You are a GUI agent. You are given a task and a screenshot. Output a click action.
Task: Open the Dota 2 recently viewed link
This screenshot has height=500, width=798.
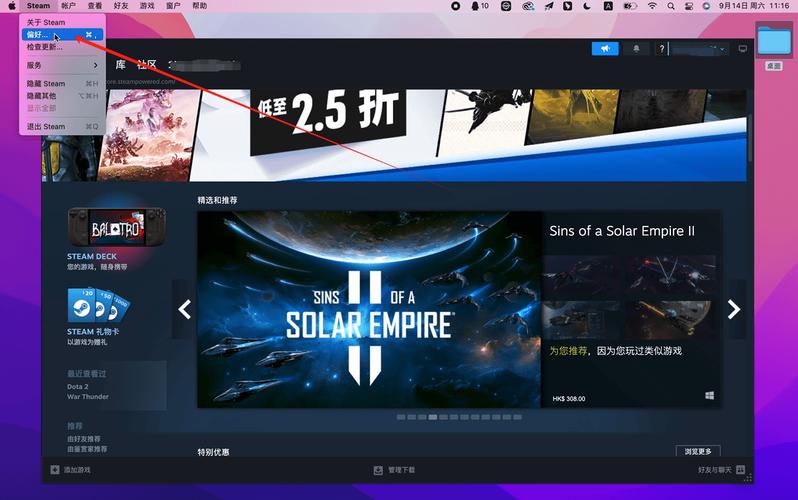(x=77, y=386)
